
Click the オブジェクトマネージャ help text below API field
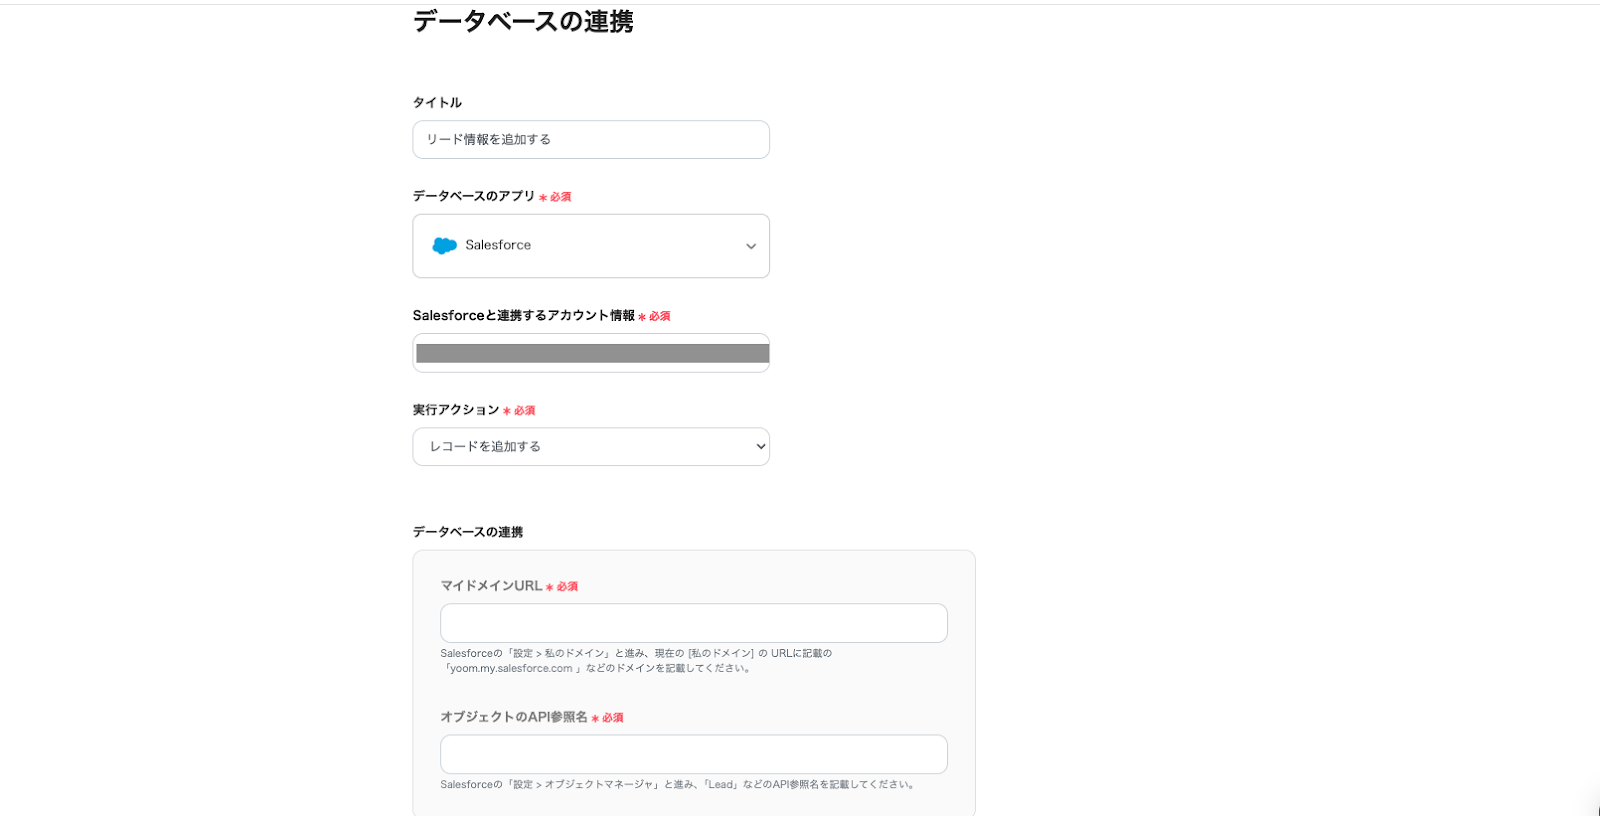point(678,785)
